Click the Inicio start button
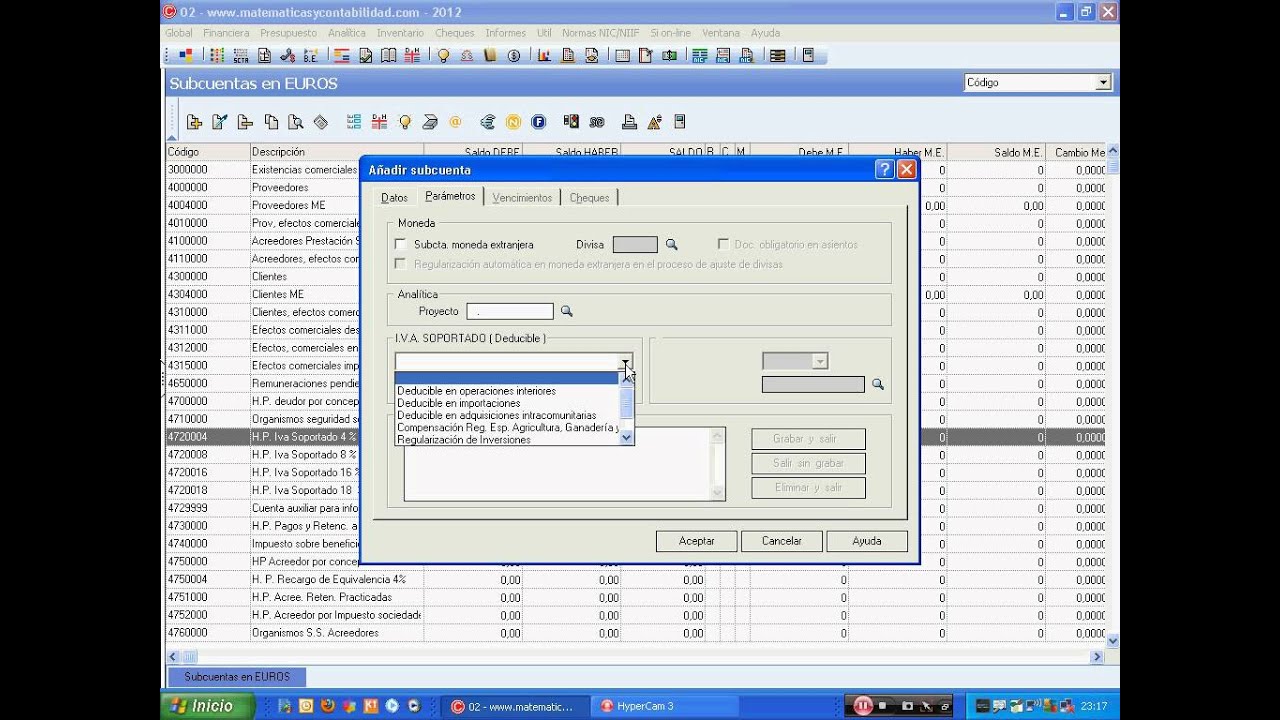1280x720 pixels. pos(206,706)
